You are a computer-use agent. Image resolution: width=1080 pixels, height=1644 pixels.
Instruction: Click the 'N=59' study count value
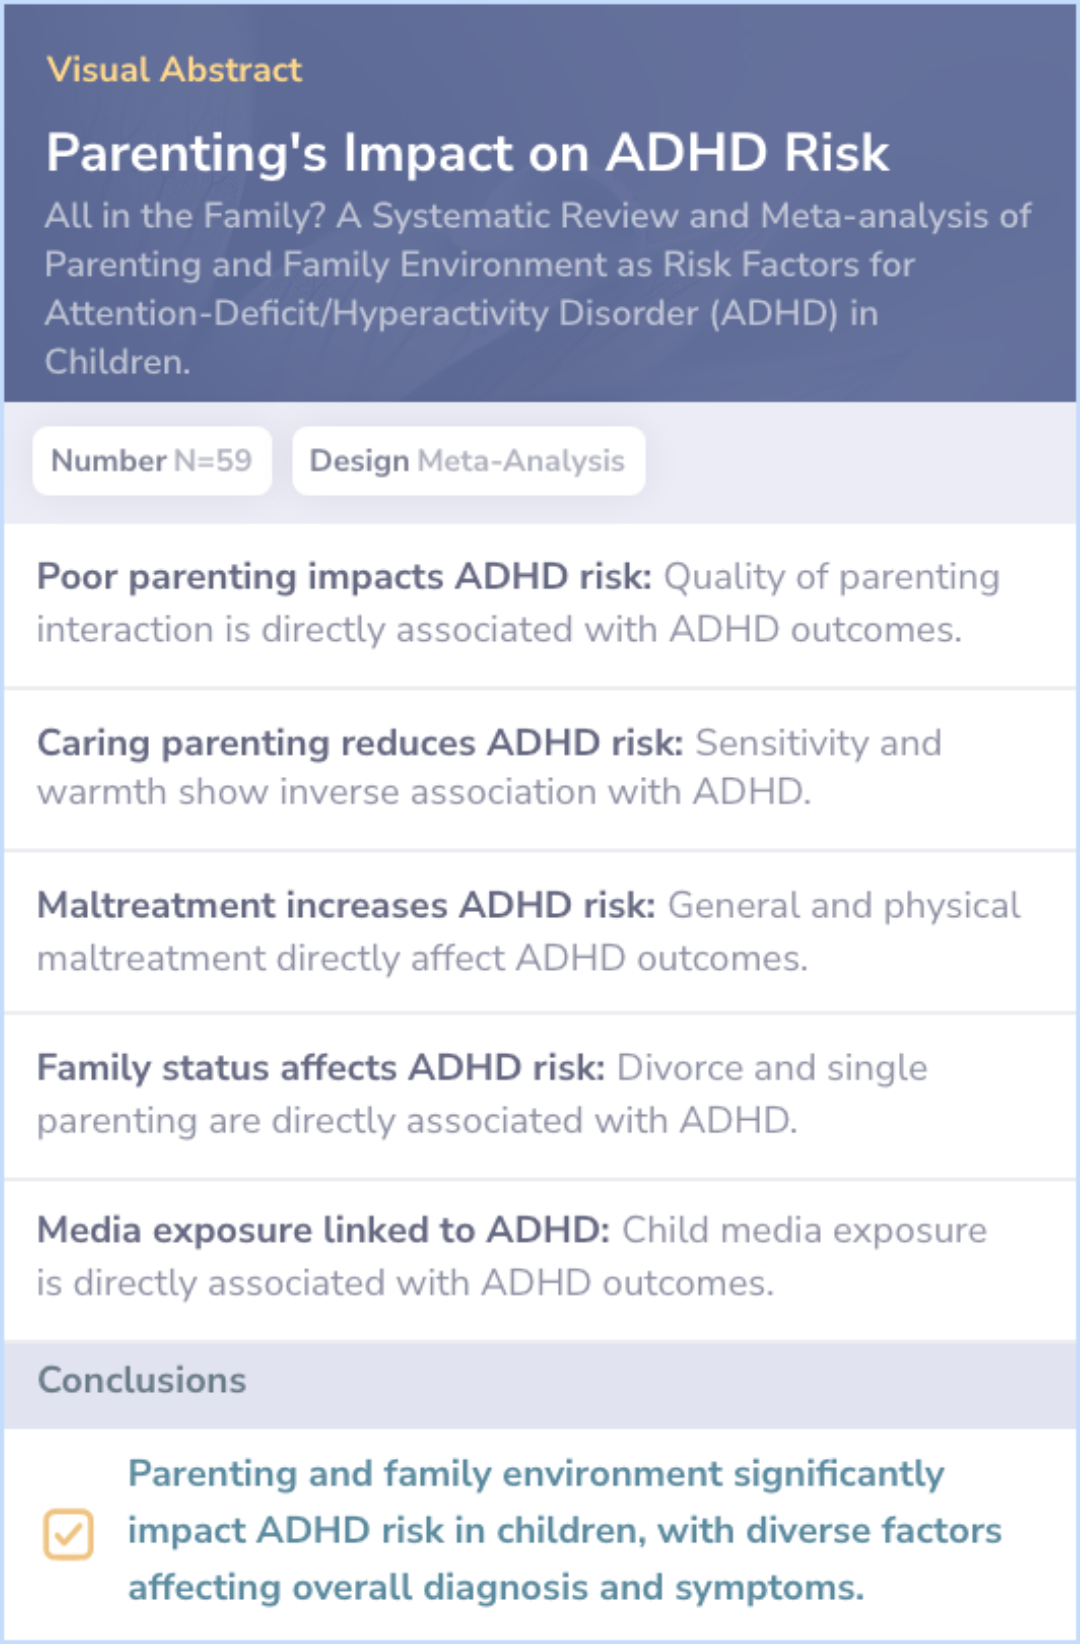tap(213, 461)
